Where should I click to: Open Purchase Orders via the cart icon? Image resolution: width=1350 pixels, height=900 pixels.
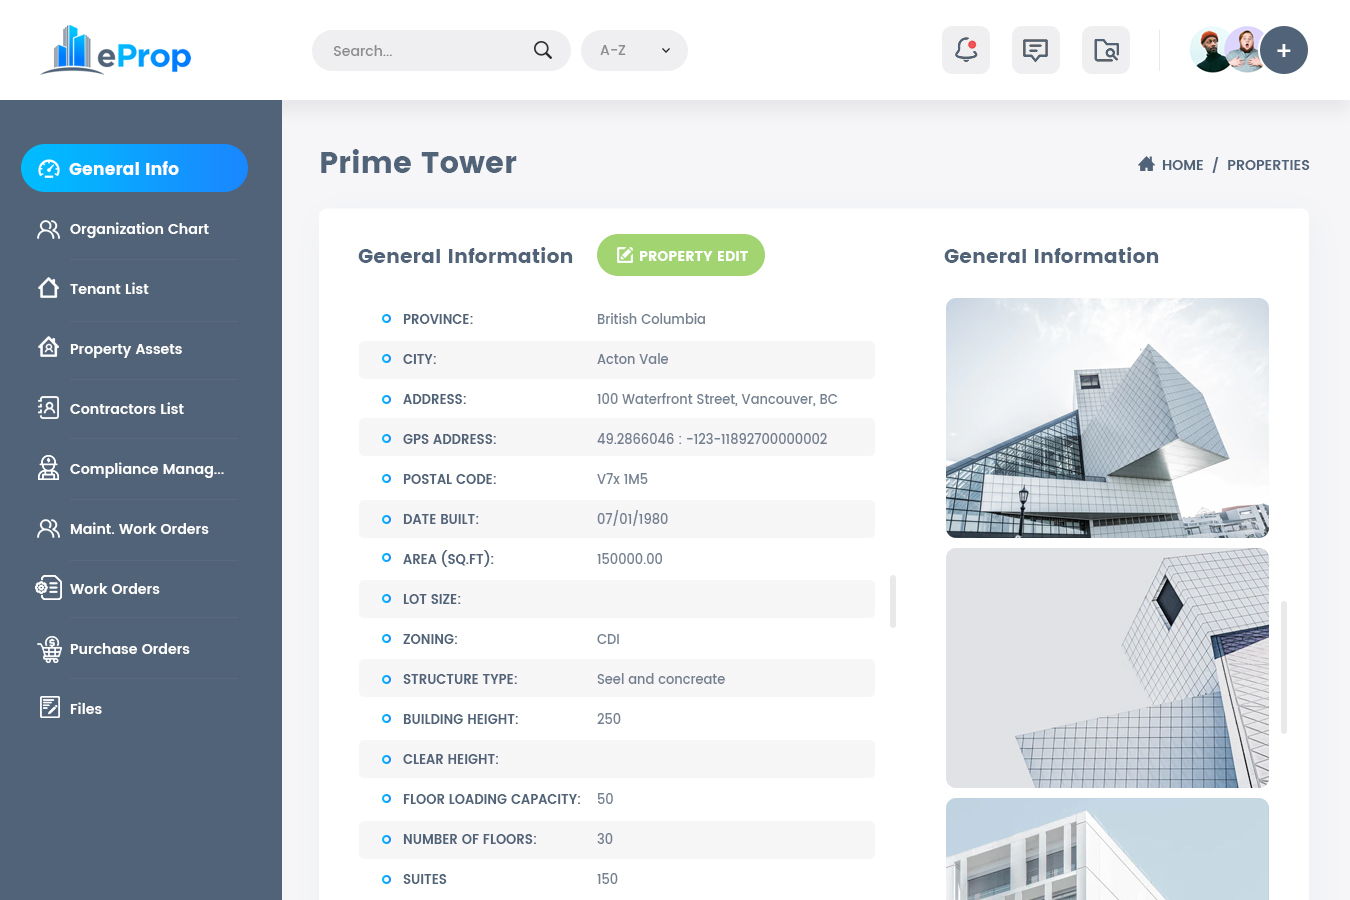tap(49, 648)
